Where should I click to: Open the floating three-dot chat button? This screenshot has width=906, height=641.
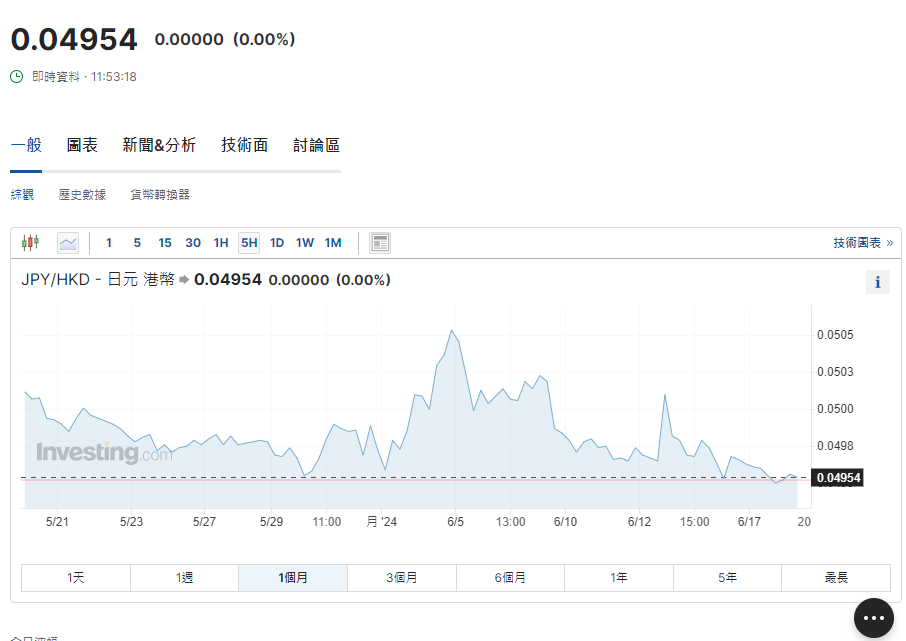tap(874, 618)
